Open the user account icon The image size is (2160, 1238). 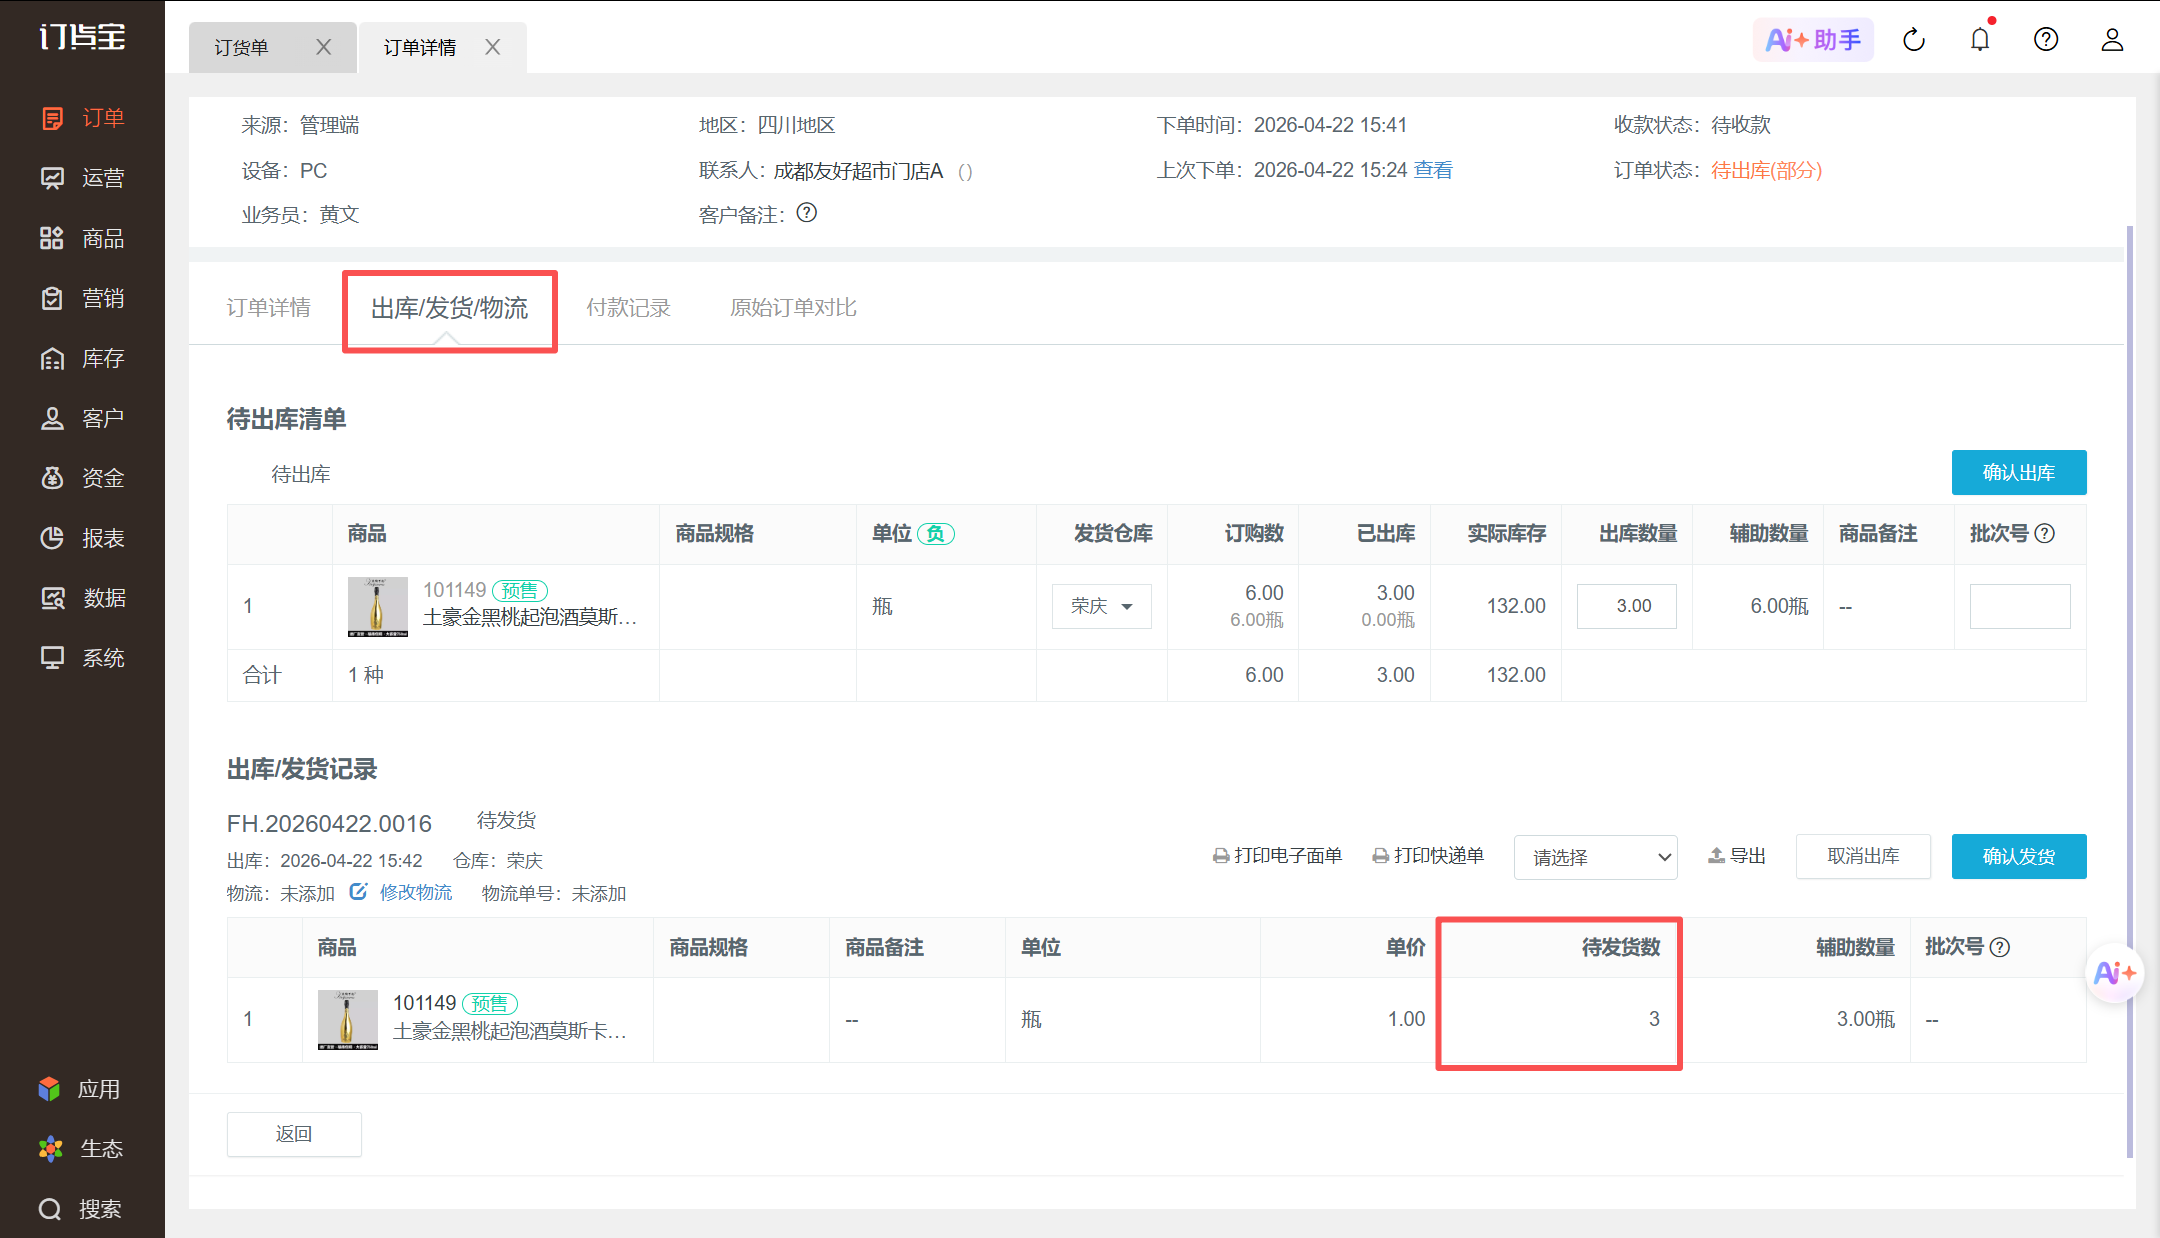click(2112, 40)
